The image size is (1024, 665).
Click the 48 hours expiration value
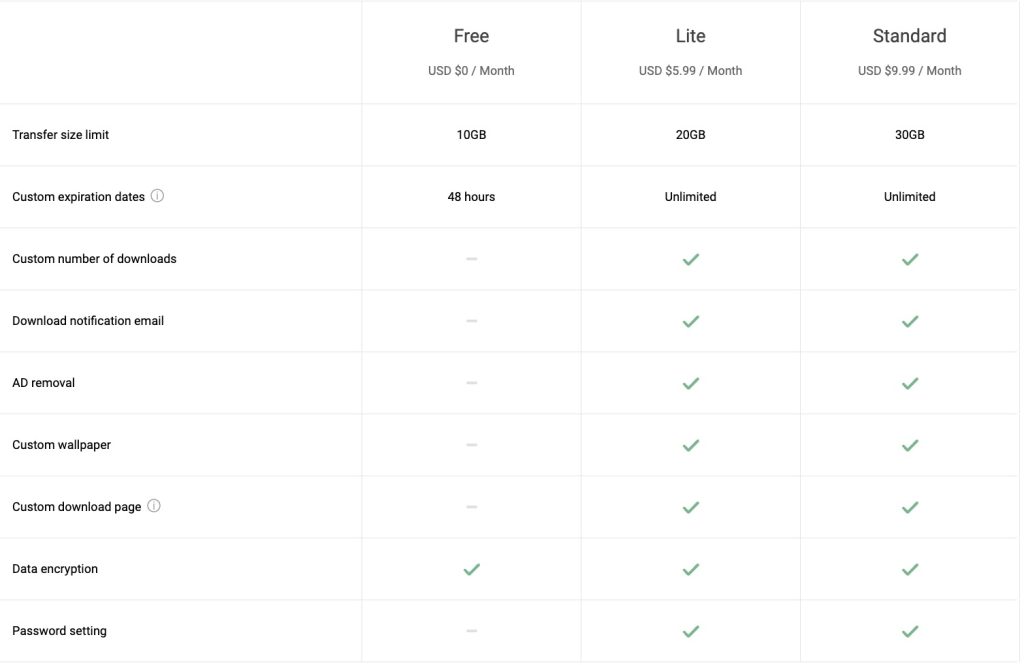pos(470,196)
